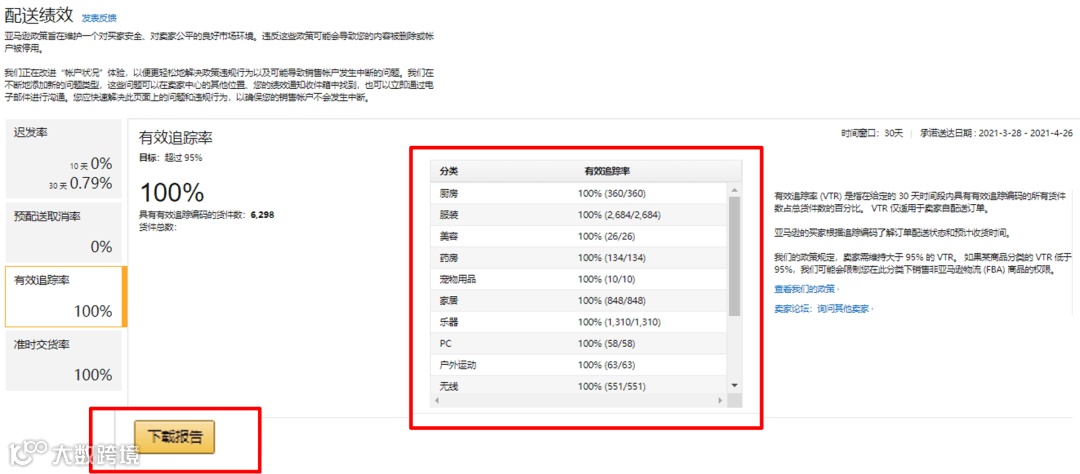Select the 准时交货率 metric tab
This screenshot has width=1080, height=474.
coord(63,360)
